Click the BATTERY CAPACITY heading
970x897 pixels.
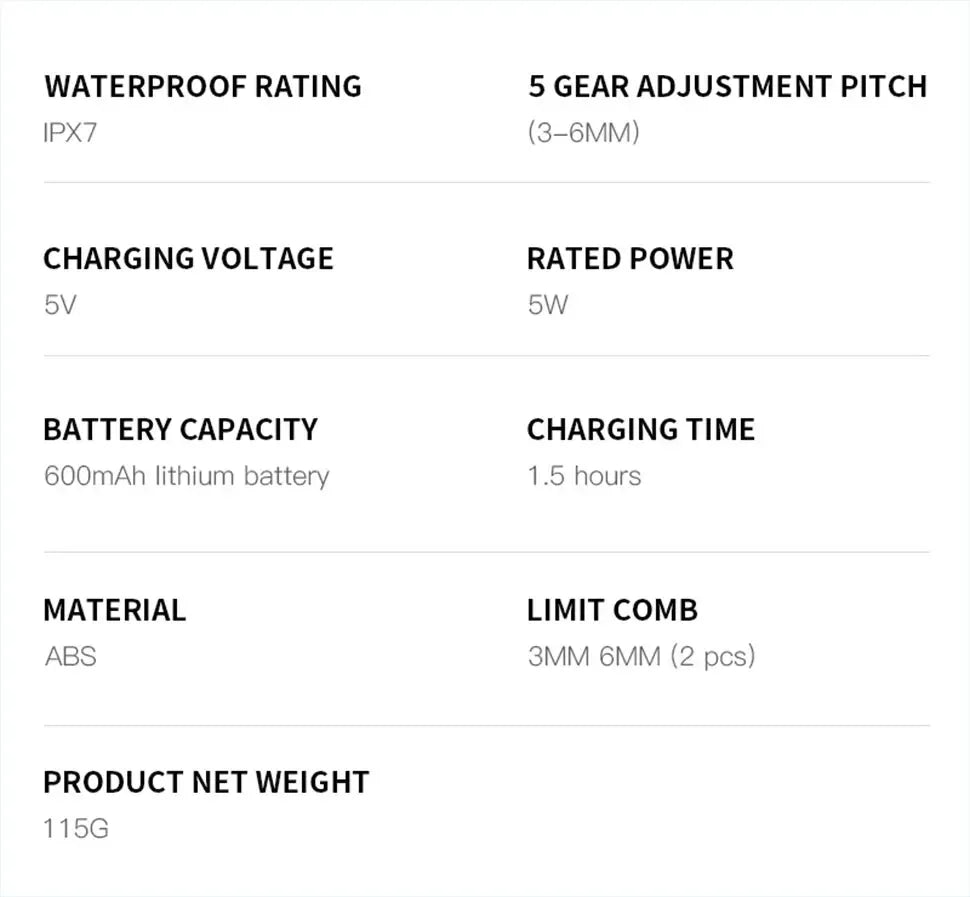(x=180, y=430)
